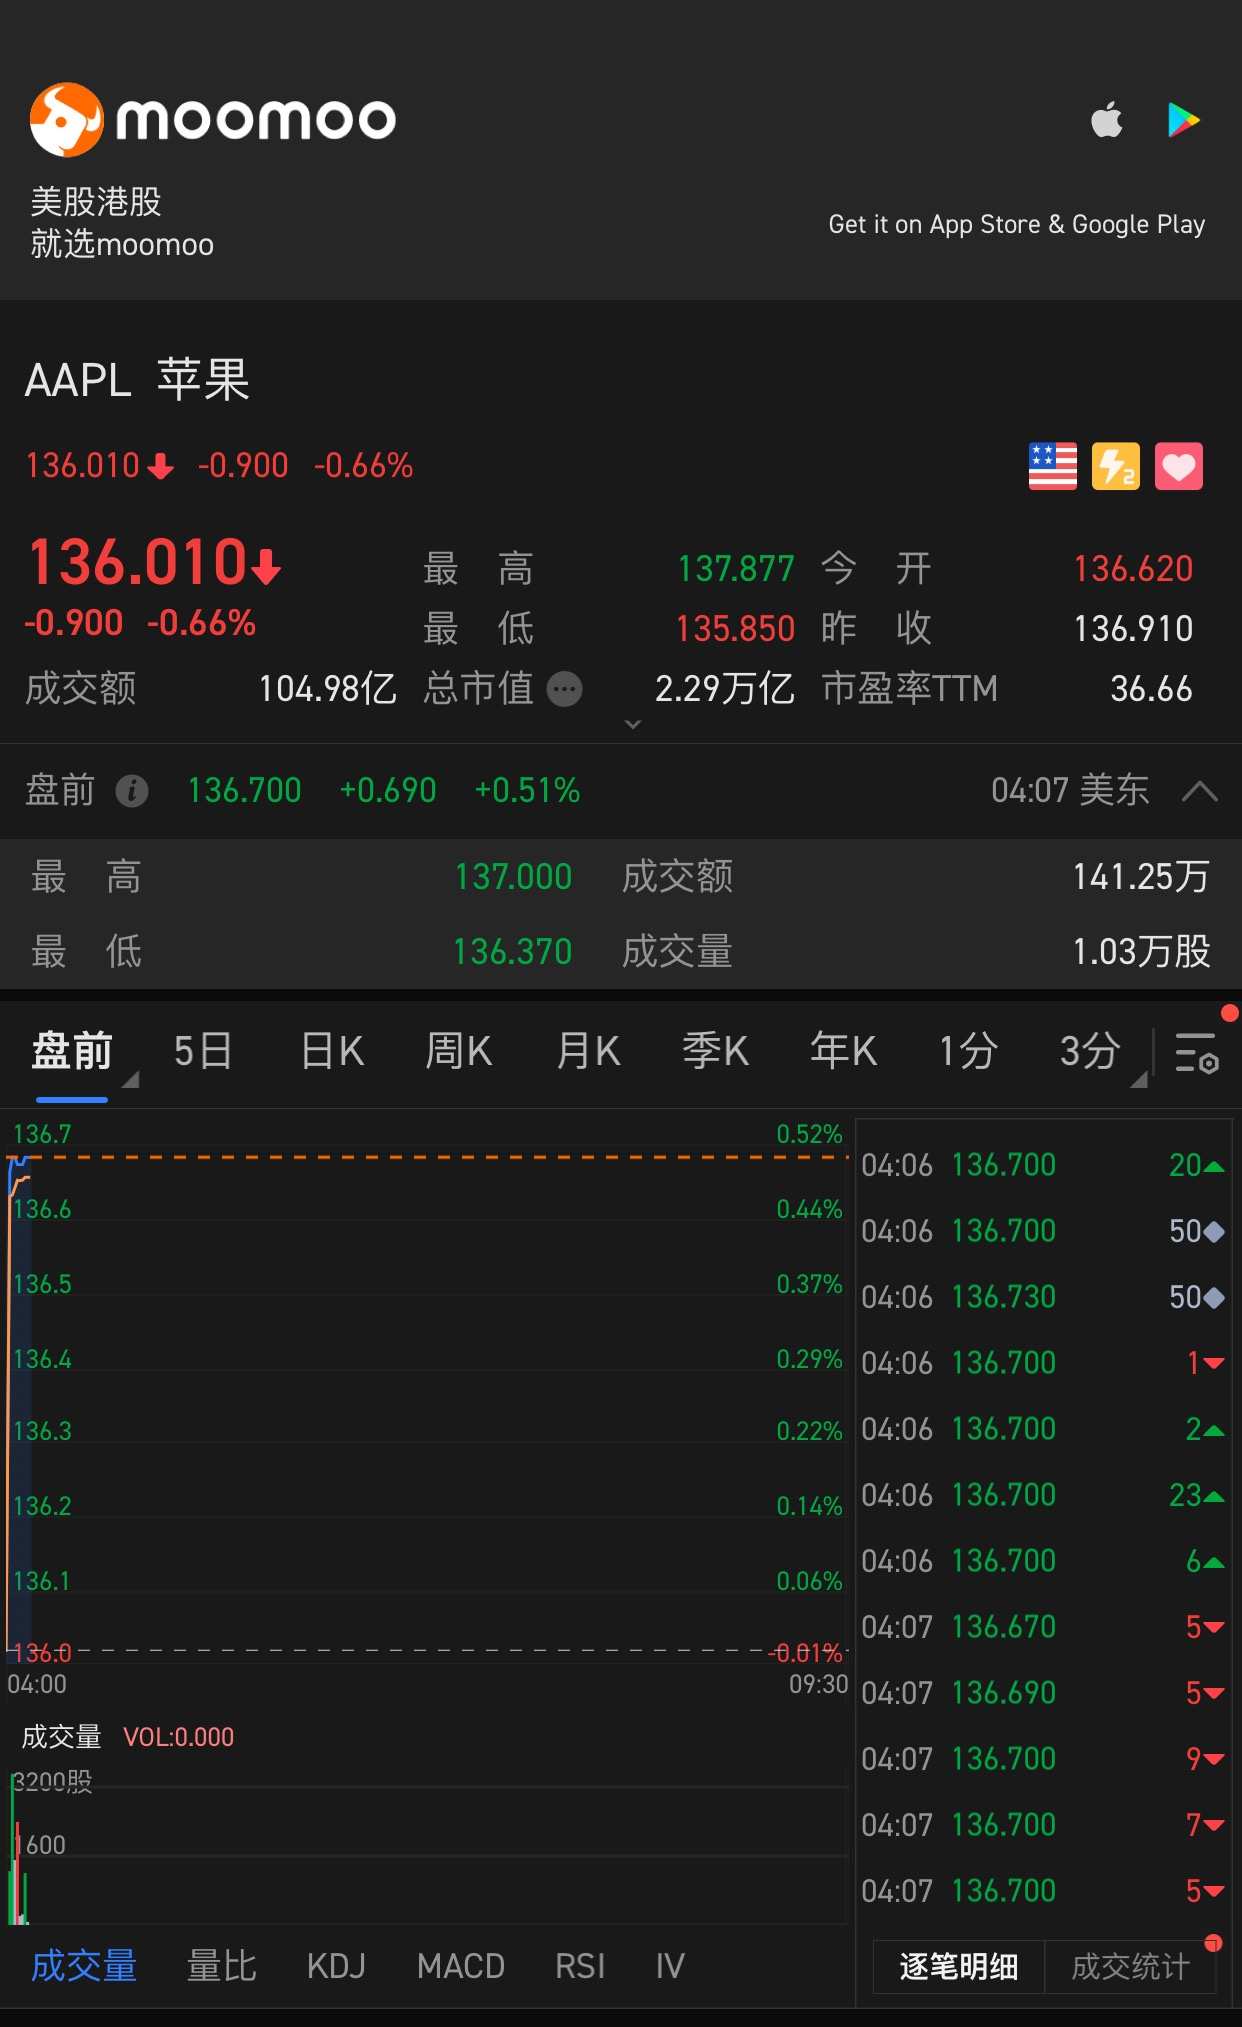Viewport: 1242px width, 2027px height.
Task: Open the 总市值 more-info bubble icon
Action: coord(565,688)
